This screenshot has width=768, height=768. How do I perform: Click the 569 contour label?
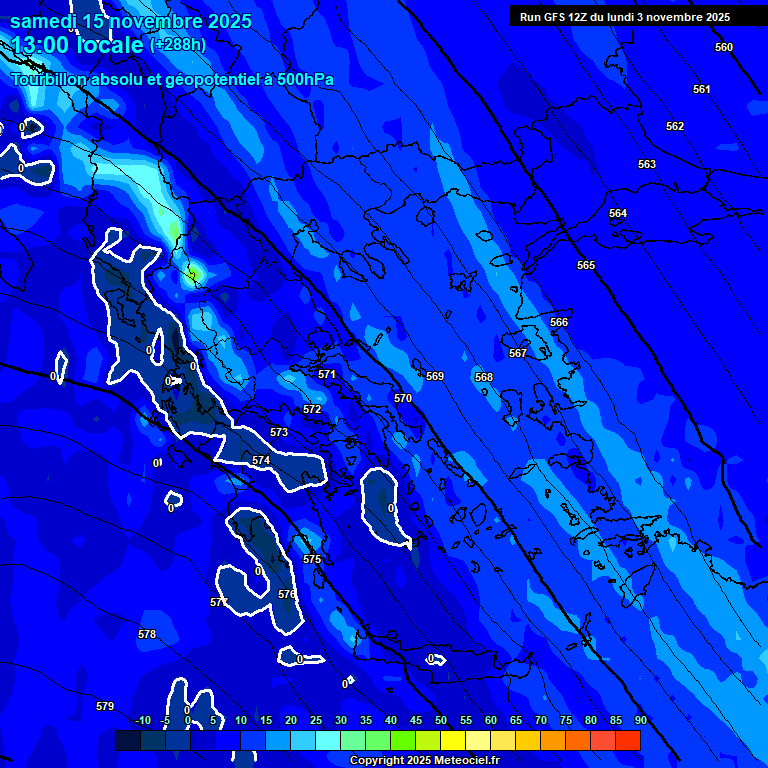pos(435,376)
